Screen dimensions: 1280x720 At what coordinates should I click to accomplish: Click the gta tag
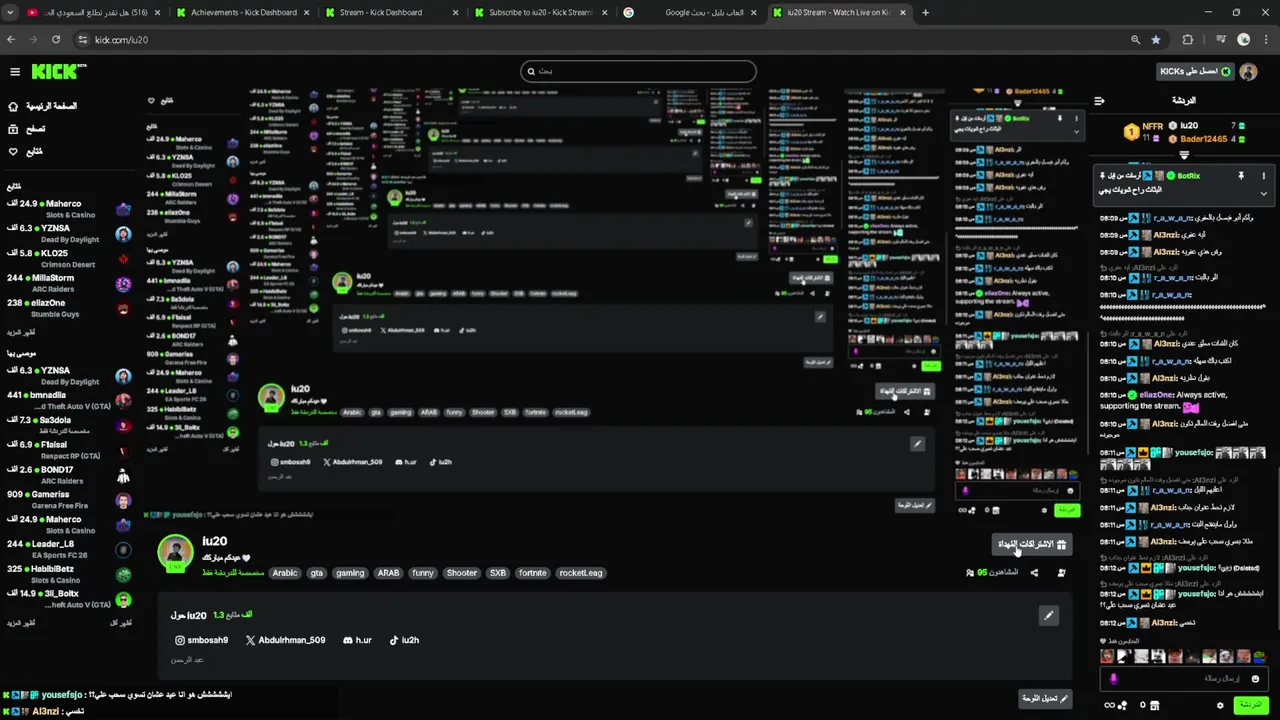(x=317, y=573)
